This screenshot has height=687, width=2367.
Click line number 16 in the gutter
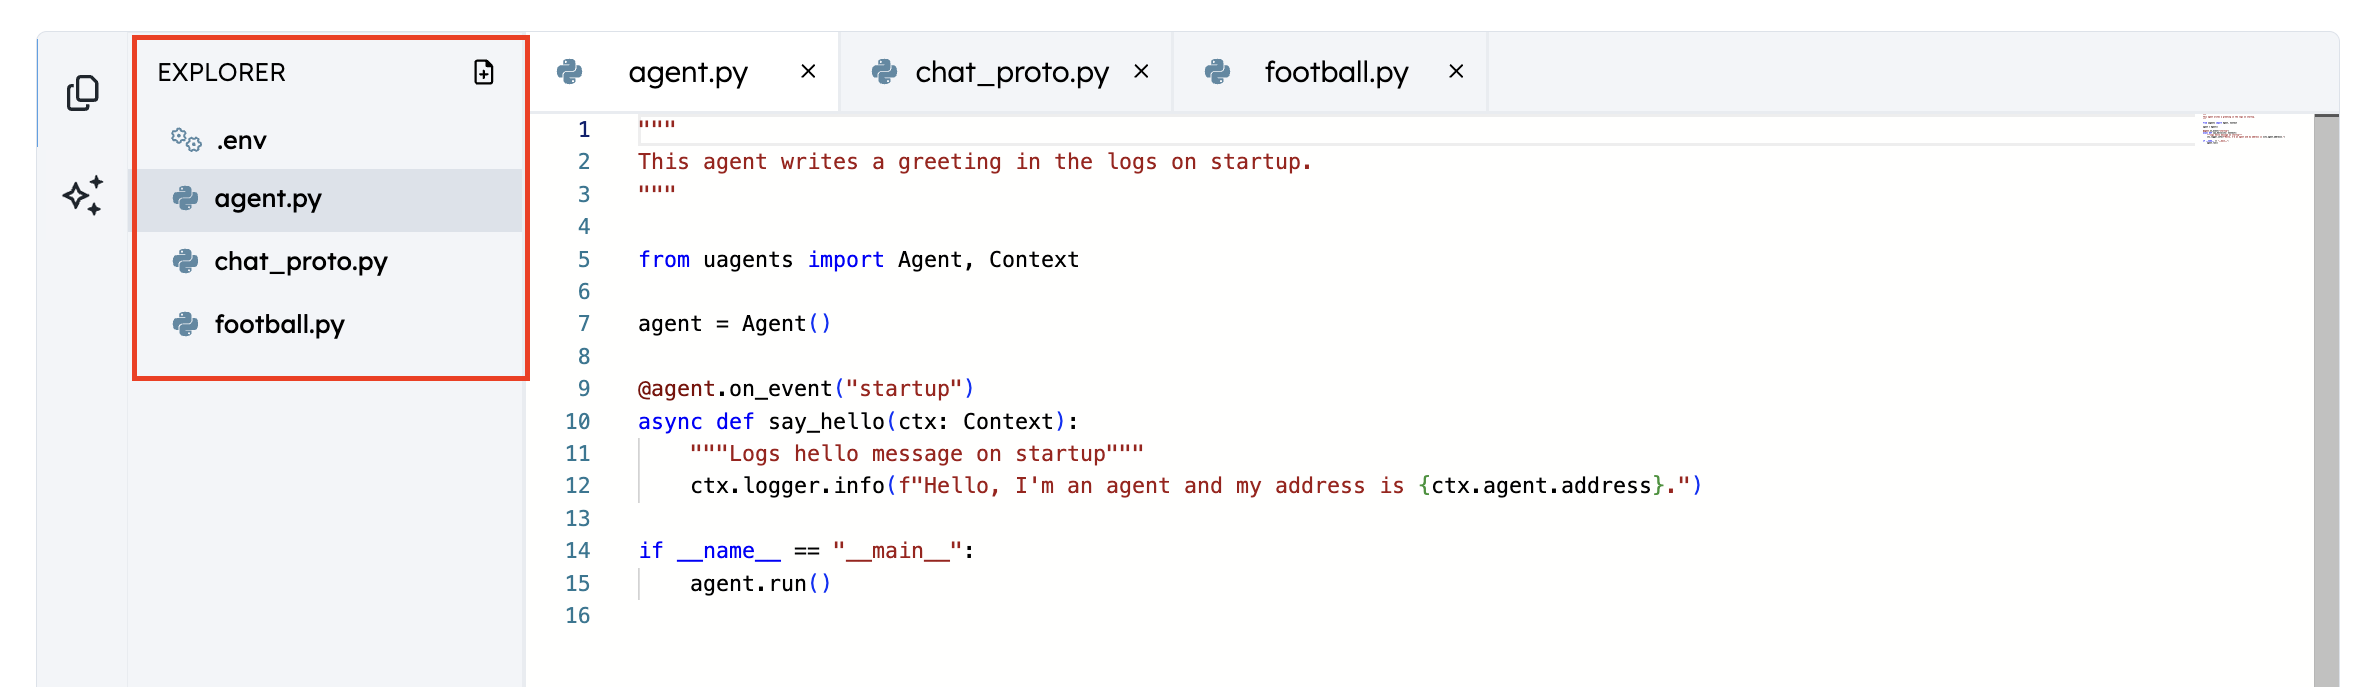pos(578,616)
